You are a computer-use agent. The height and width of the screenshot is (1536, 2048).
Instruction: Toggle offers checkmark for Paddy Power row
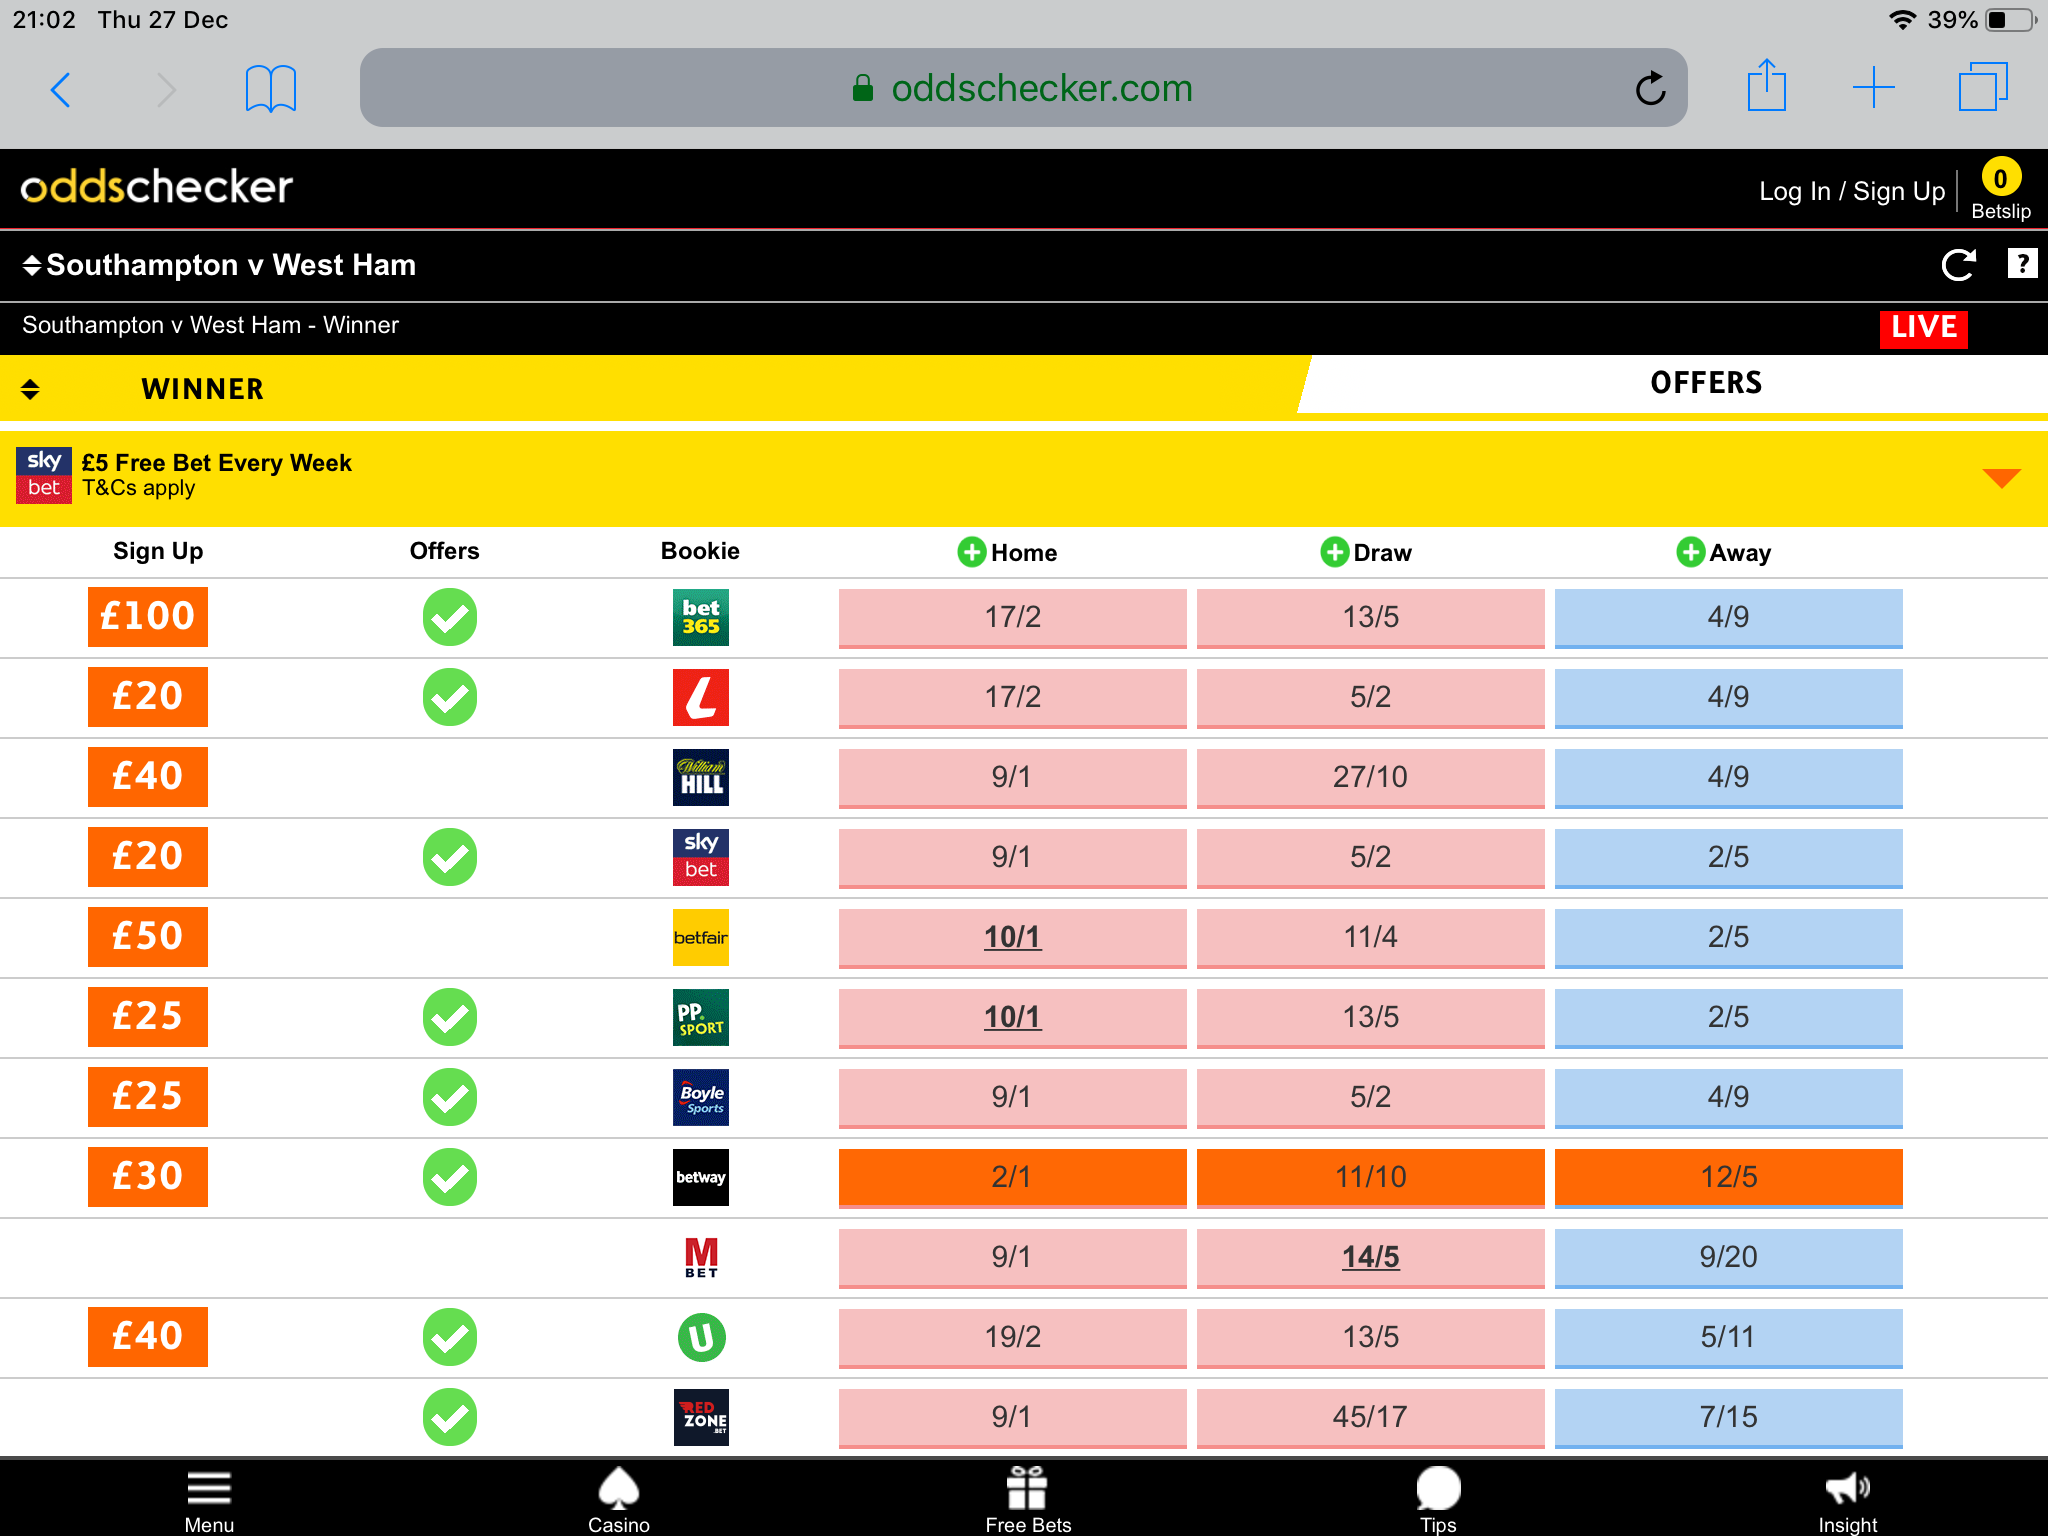point(450,1017)
